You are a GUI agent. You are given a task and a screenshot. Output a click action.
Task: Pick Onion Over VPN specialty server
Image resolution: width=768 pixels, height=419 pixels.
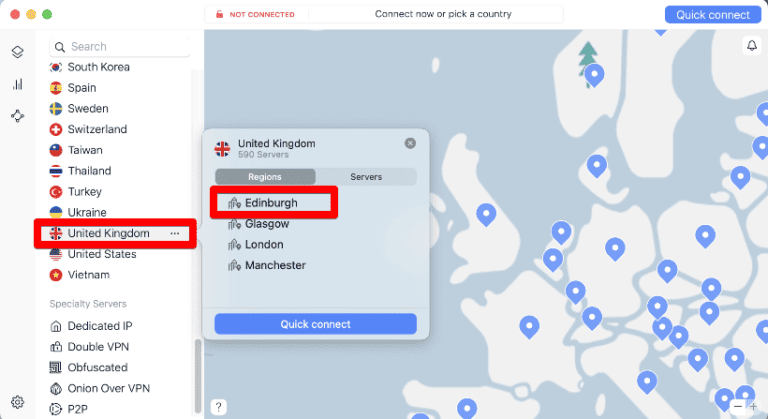tap(108, 388)
